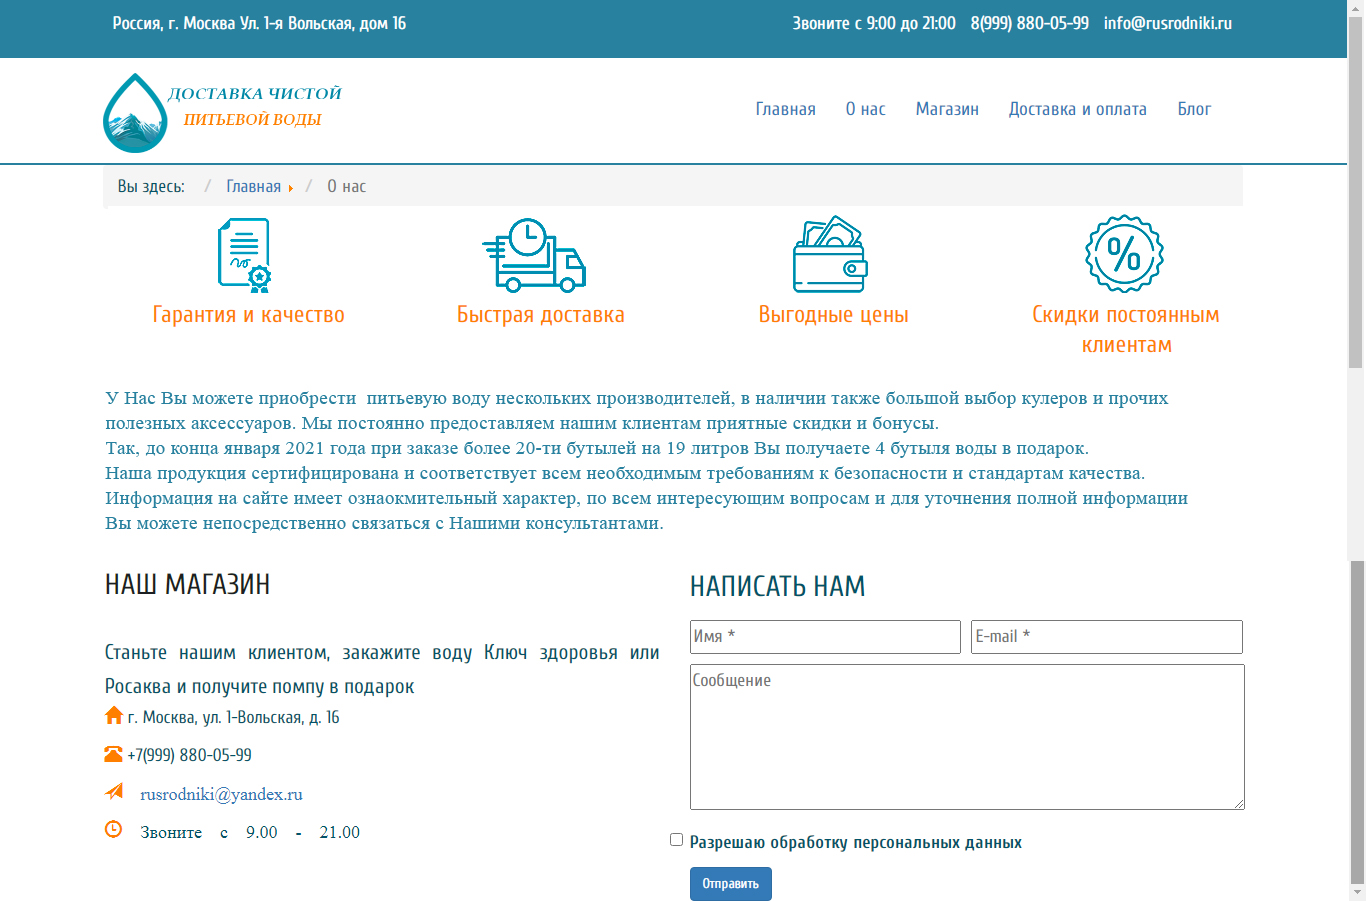Image resolution: width=1366 pixels, height=901 pixels.
Task: Click the Выгодные цены heading
Action: click(x=833, y=315)
